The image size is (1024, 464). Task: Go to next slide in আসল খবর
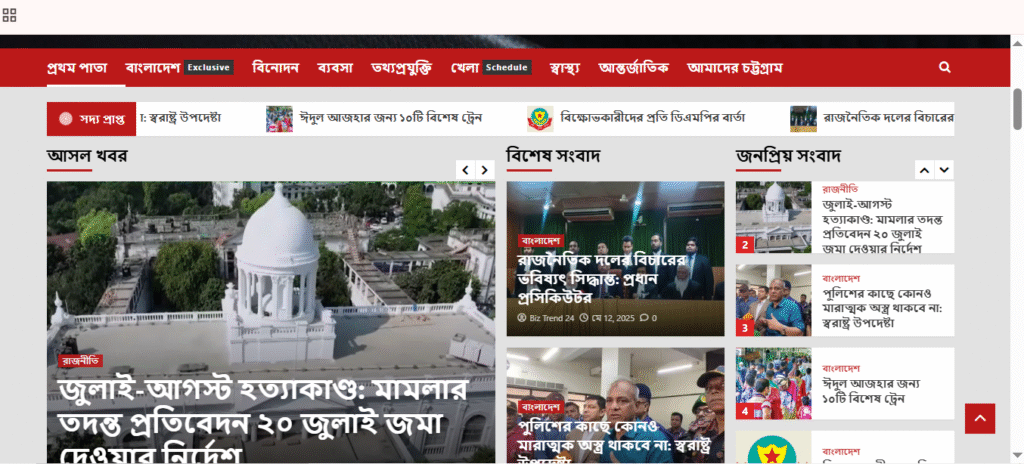click(x=485, y=170)
